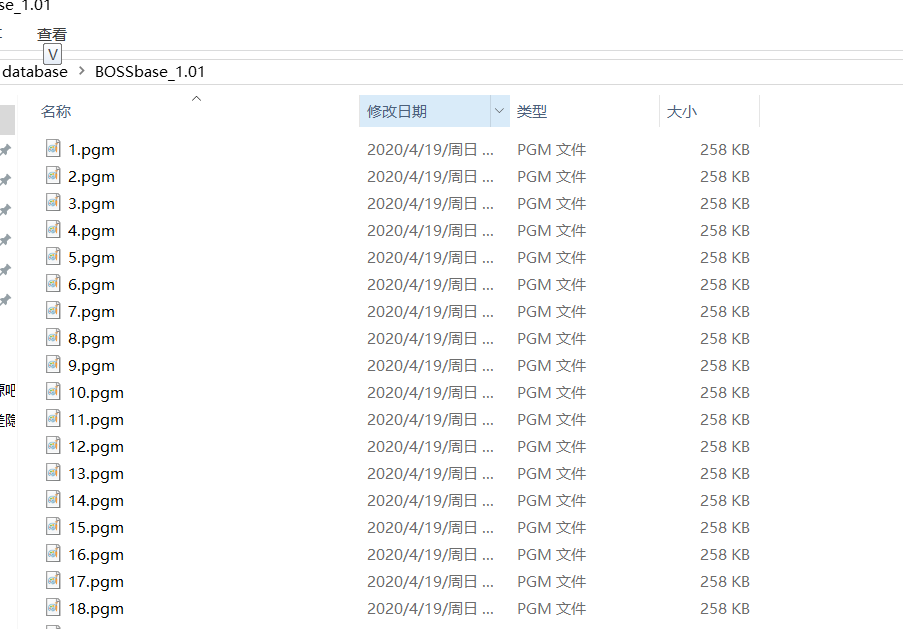The width and height of the screenshot is (903, 629).
Task: Select the file name 9.pgm
Action: click(91, 366)
